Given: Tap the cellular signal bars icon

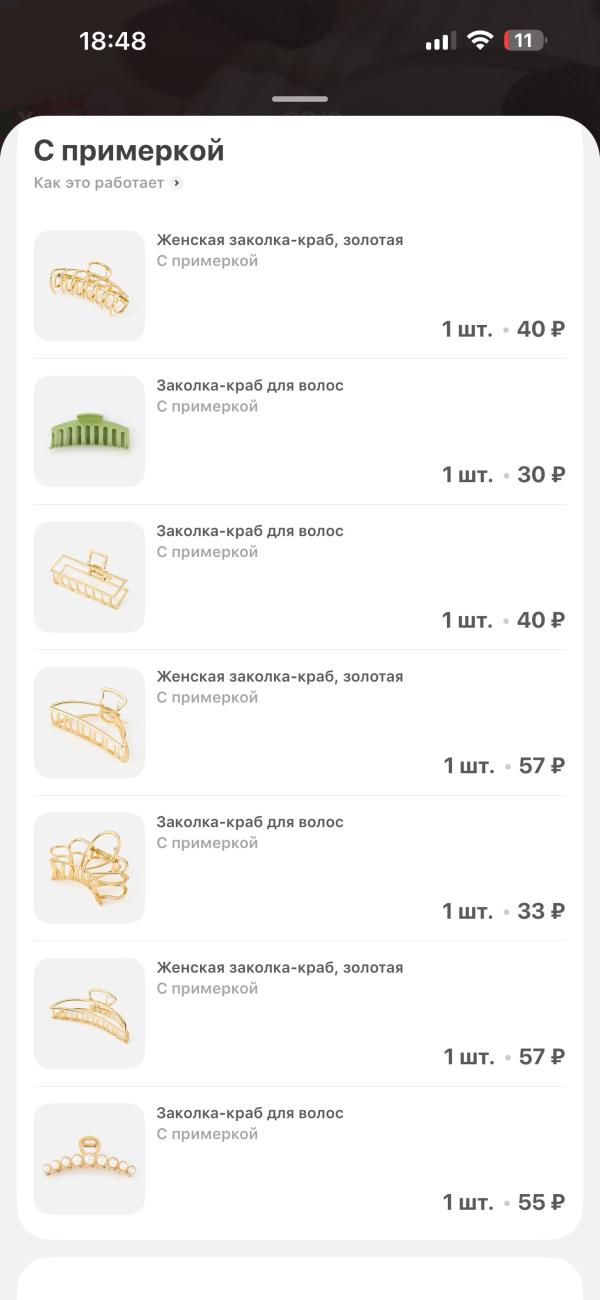Looking at the screenshot, I should pyautogui.click(x=440, y=41).
